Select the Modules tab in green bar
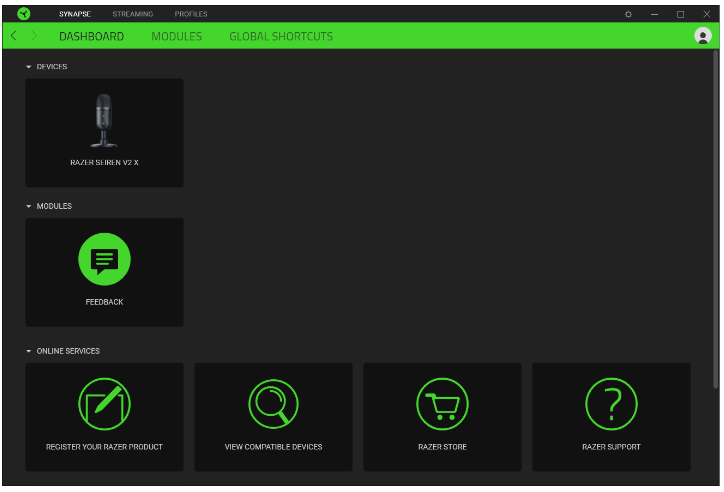 pyautogui.click(x=176, y=36)
